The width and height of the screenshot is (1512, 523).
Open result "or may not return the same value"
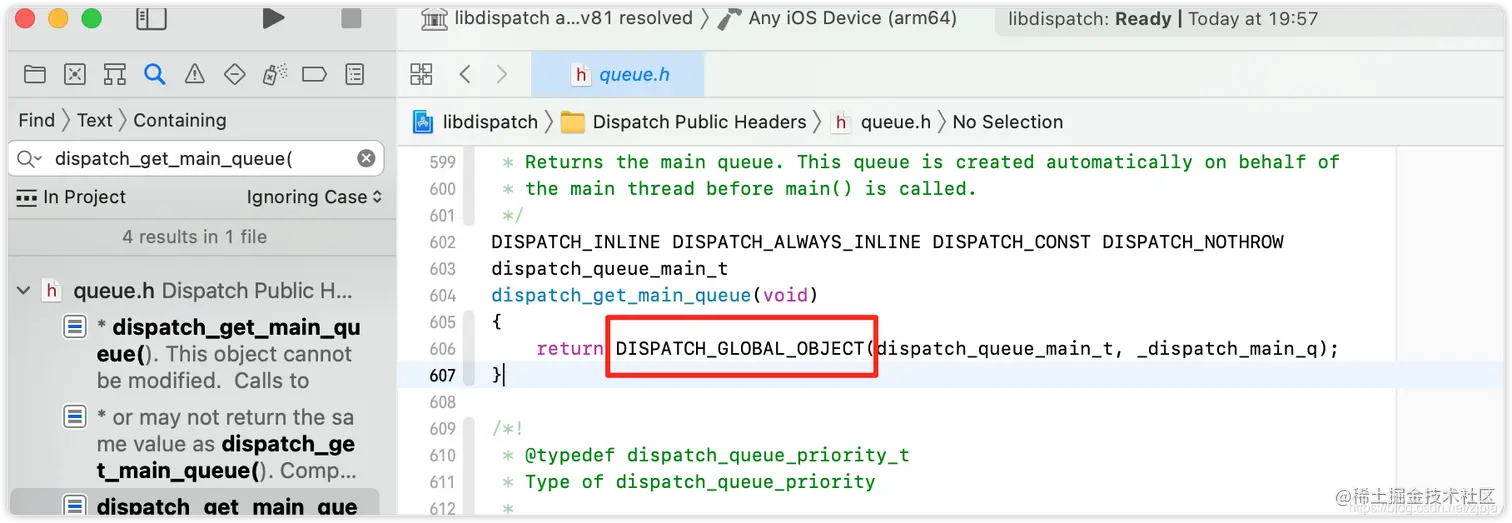tap(212, 444)
